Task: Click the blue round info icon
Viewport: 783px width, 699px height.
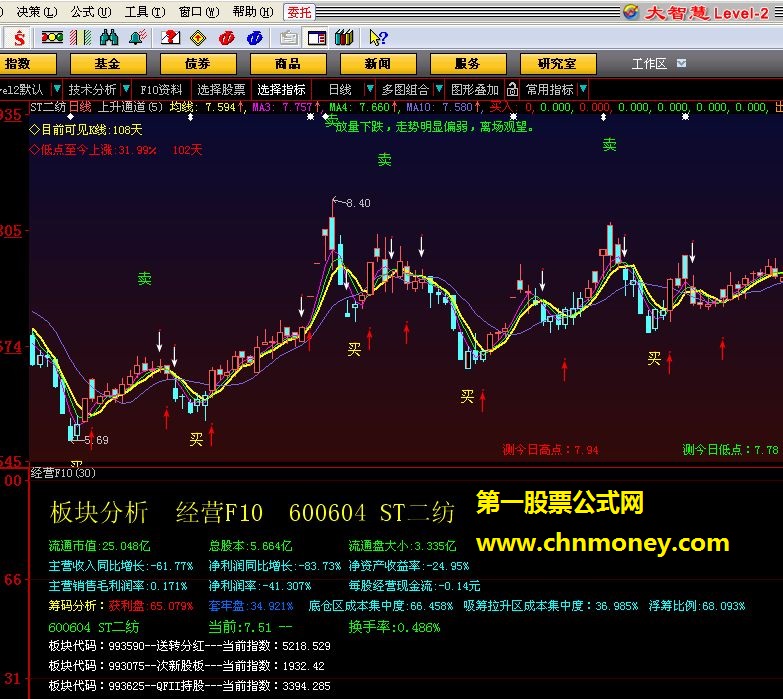Action: [255, 37]
